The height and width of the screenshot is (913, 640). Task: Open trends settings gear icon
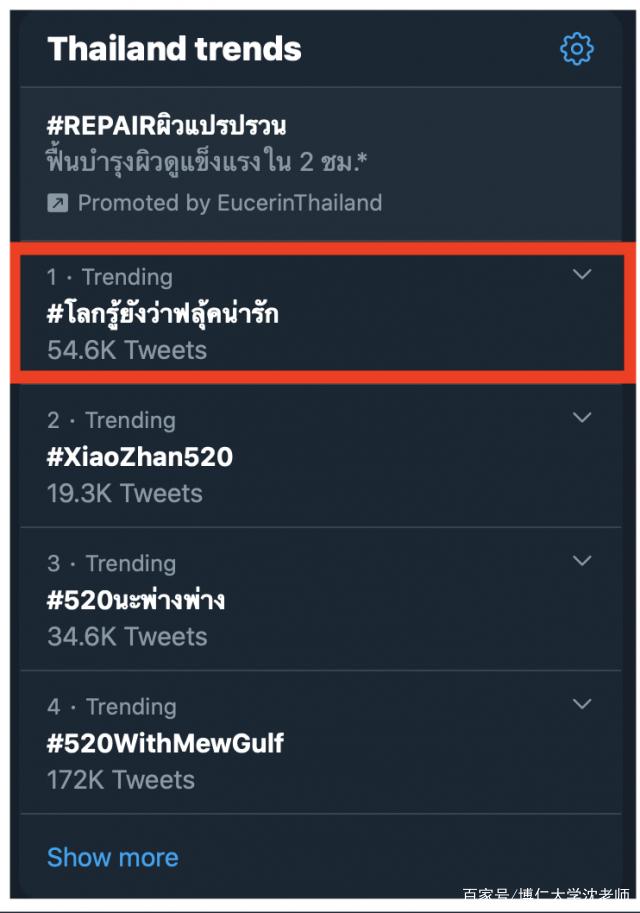[577, 49]
